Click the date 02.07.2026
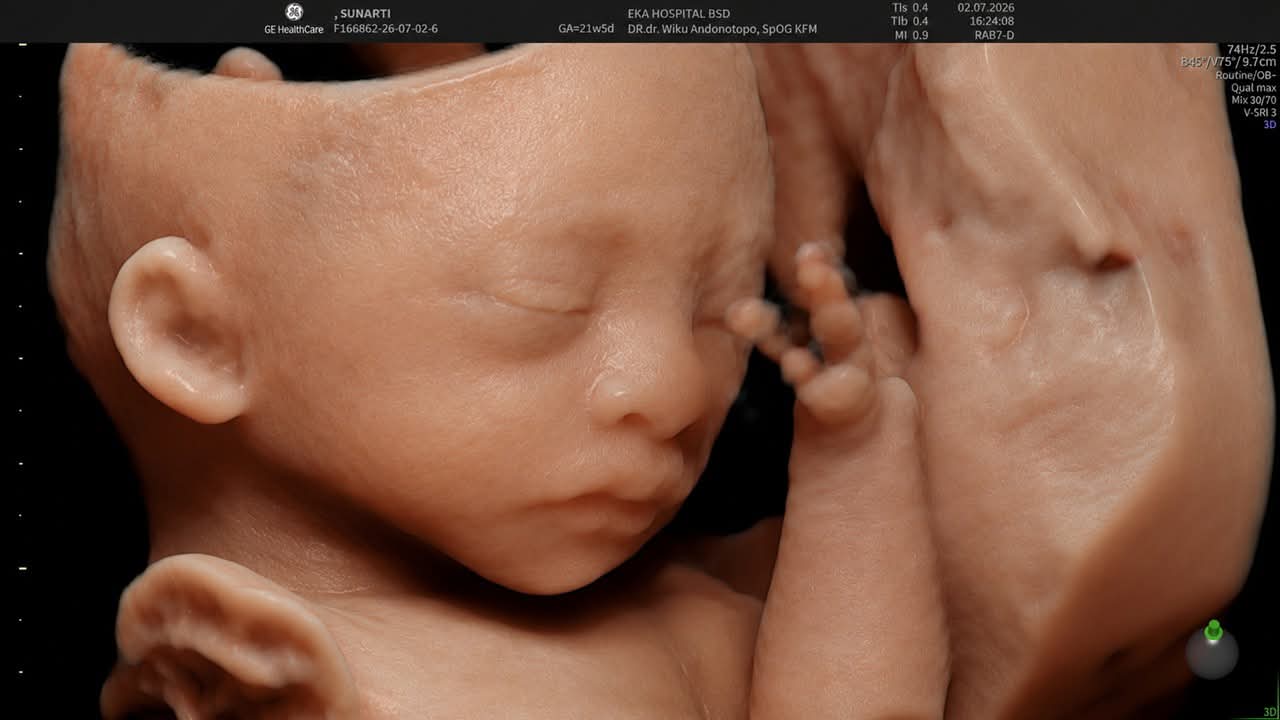The width and height of the screenshot is (1280, 720). [986, 7]
